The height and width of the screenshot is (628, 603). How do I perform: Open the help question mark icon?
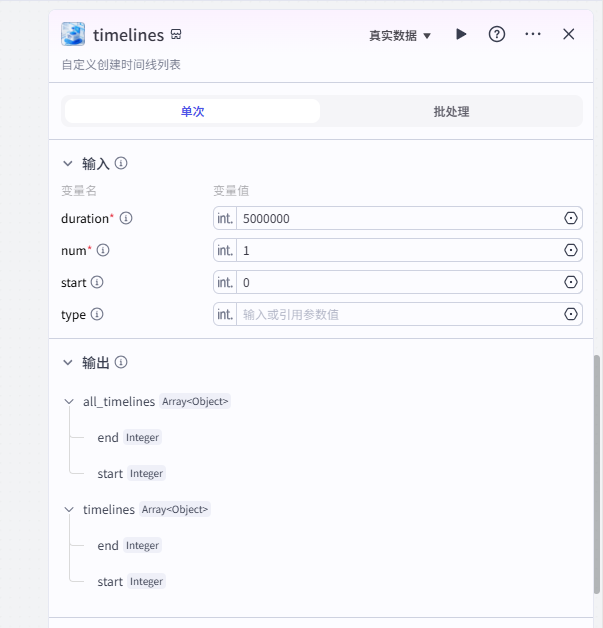[496, 34]
